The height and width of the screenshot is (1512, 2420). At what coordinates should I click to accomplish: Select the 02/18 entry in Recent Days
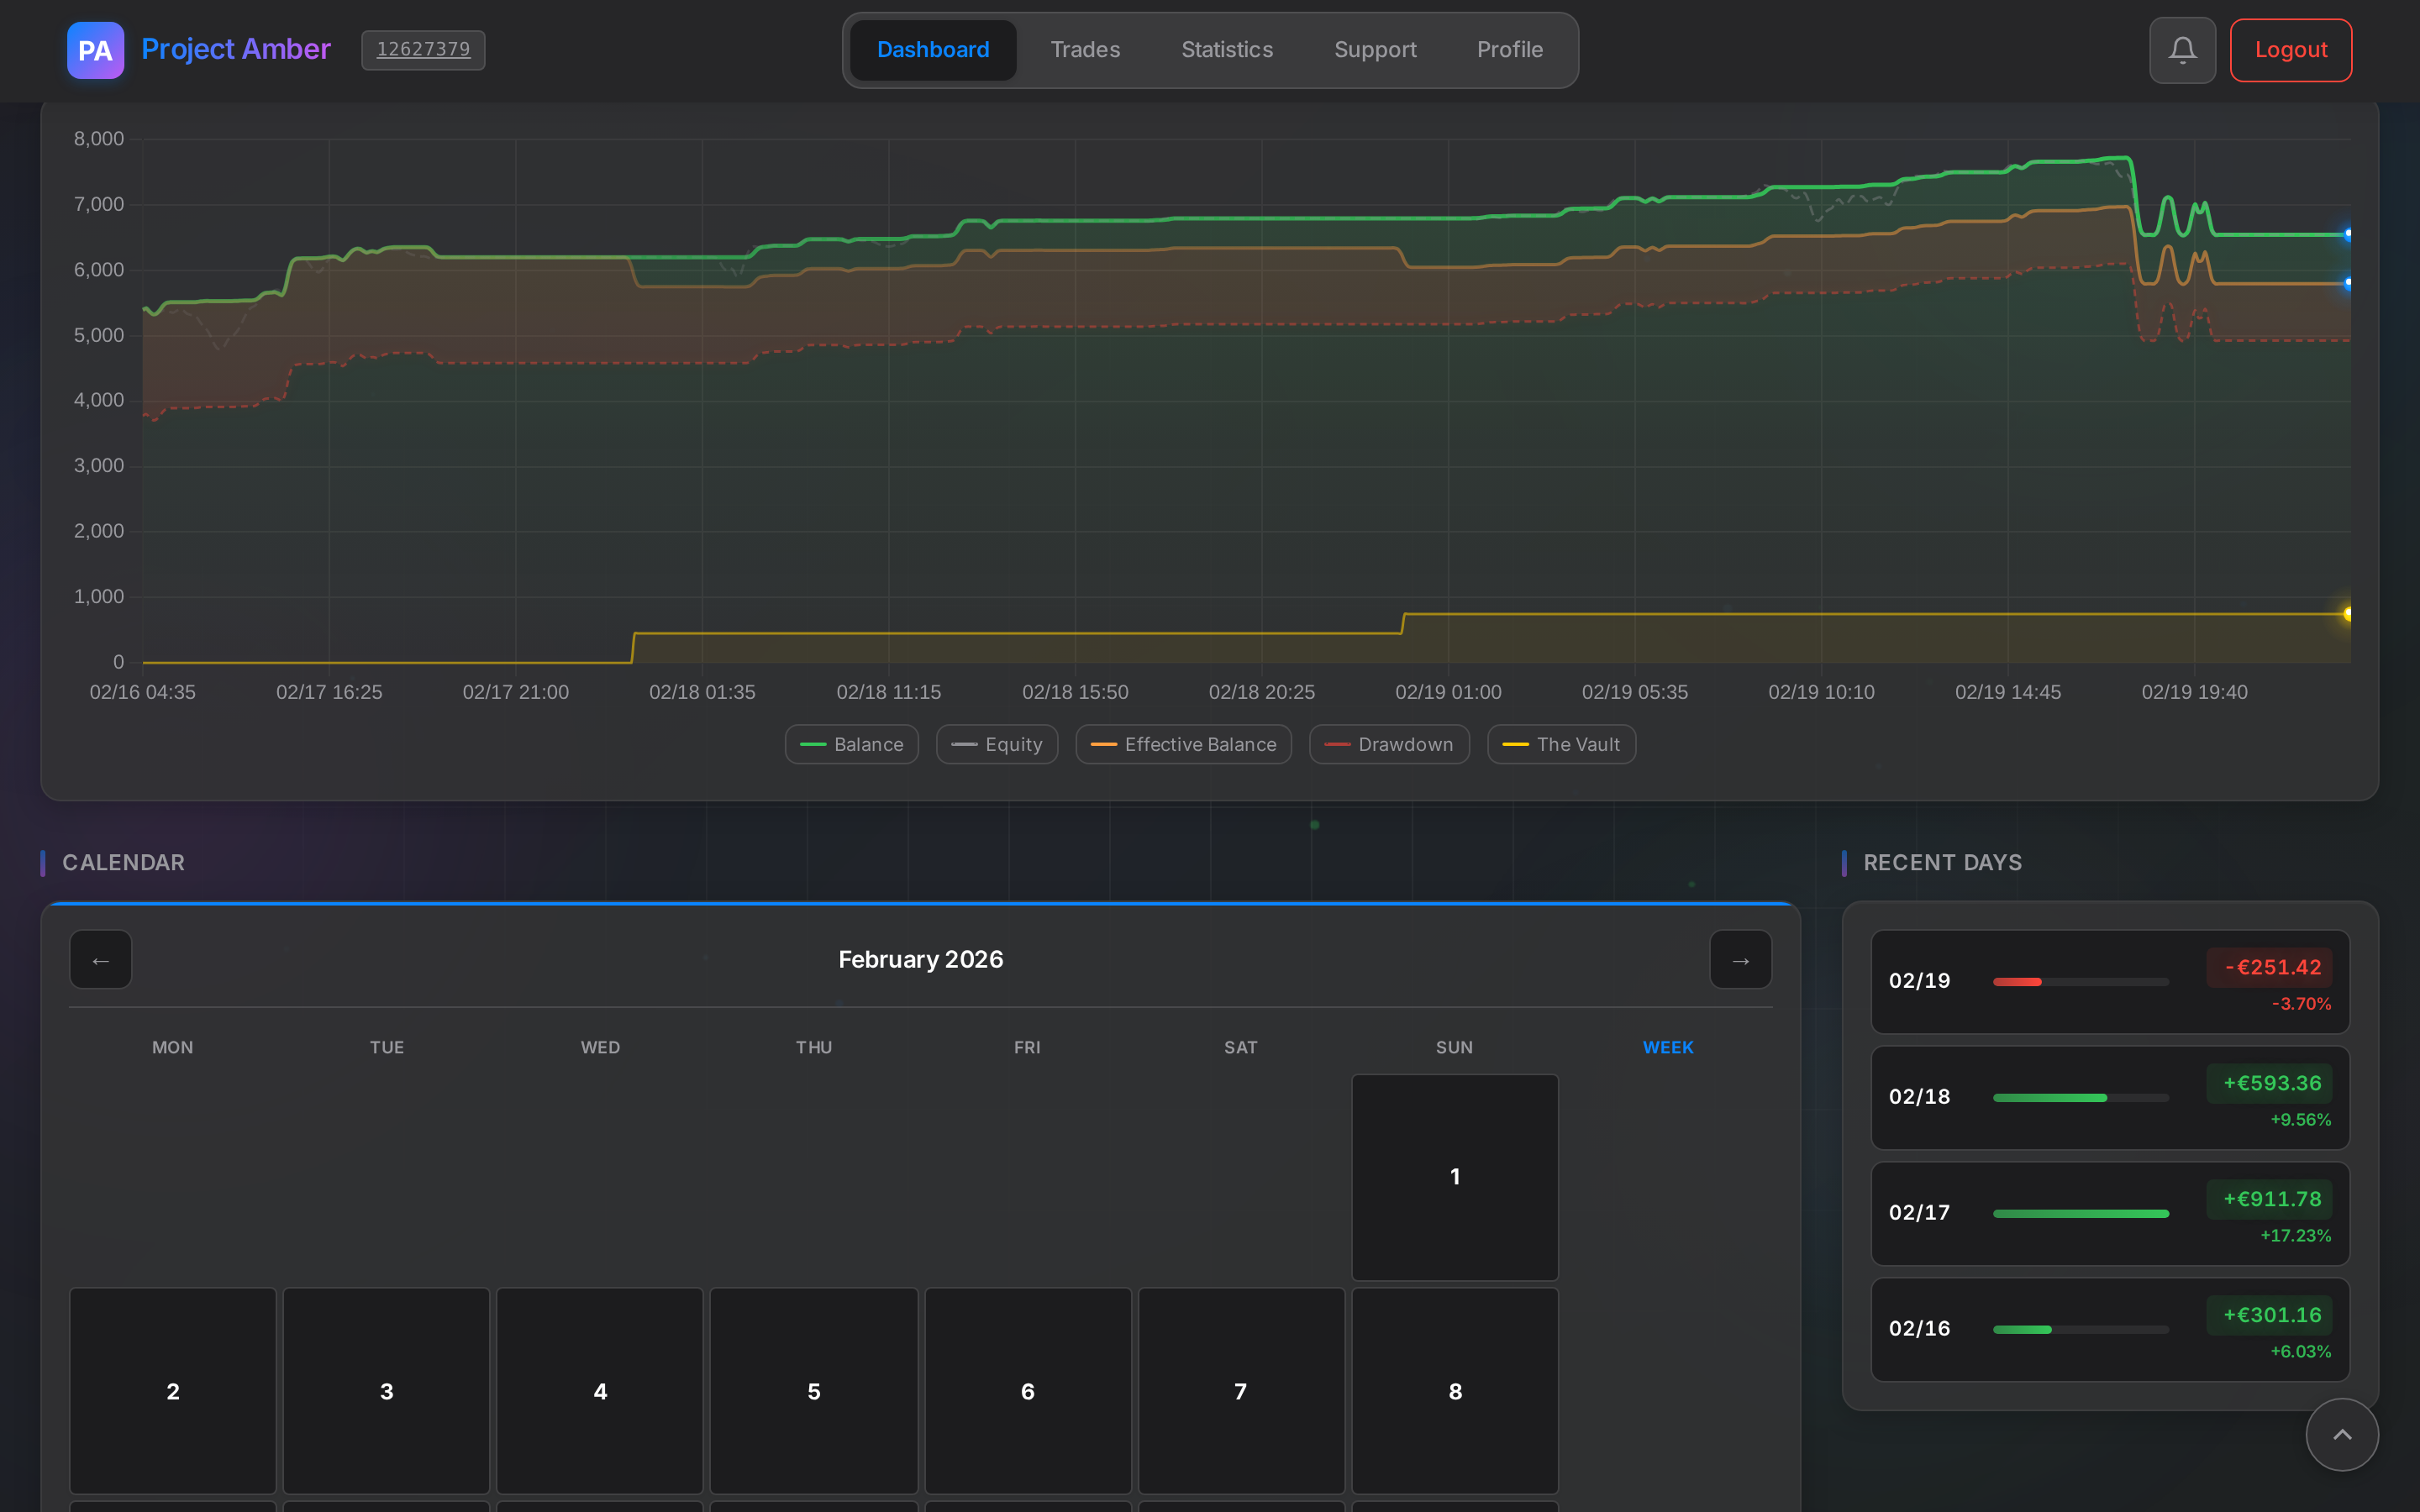click(2108, 1097)
